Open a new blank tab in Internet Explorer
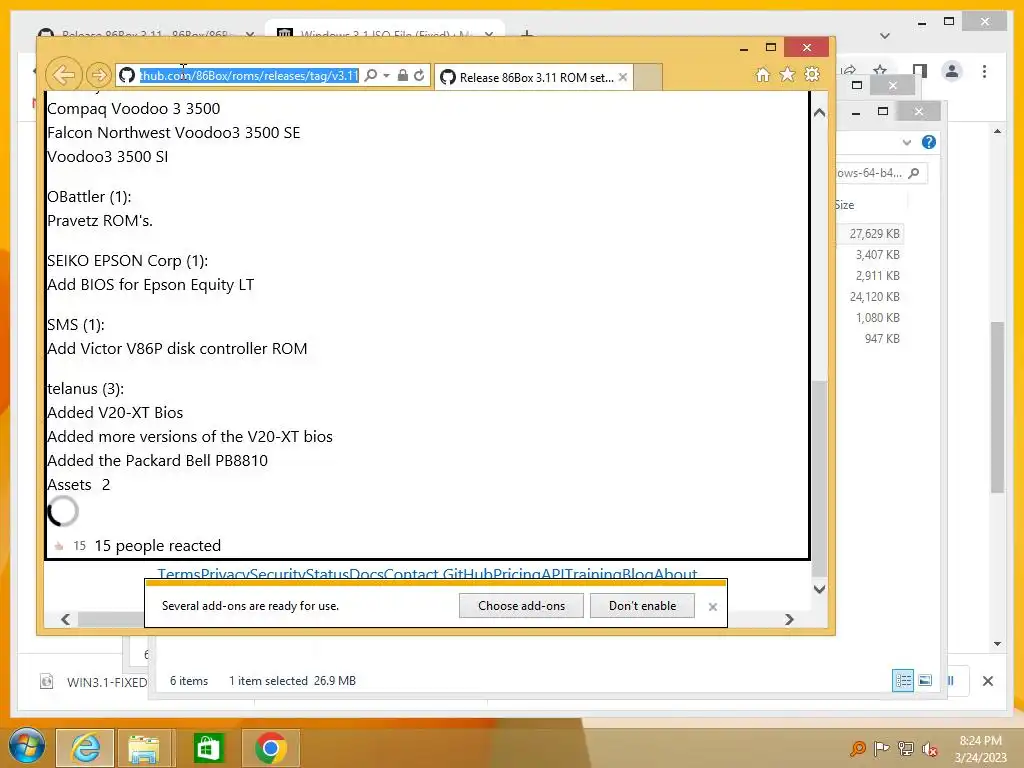This screenshot has width=1024, height=768. 648,77
